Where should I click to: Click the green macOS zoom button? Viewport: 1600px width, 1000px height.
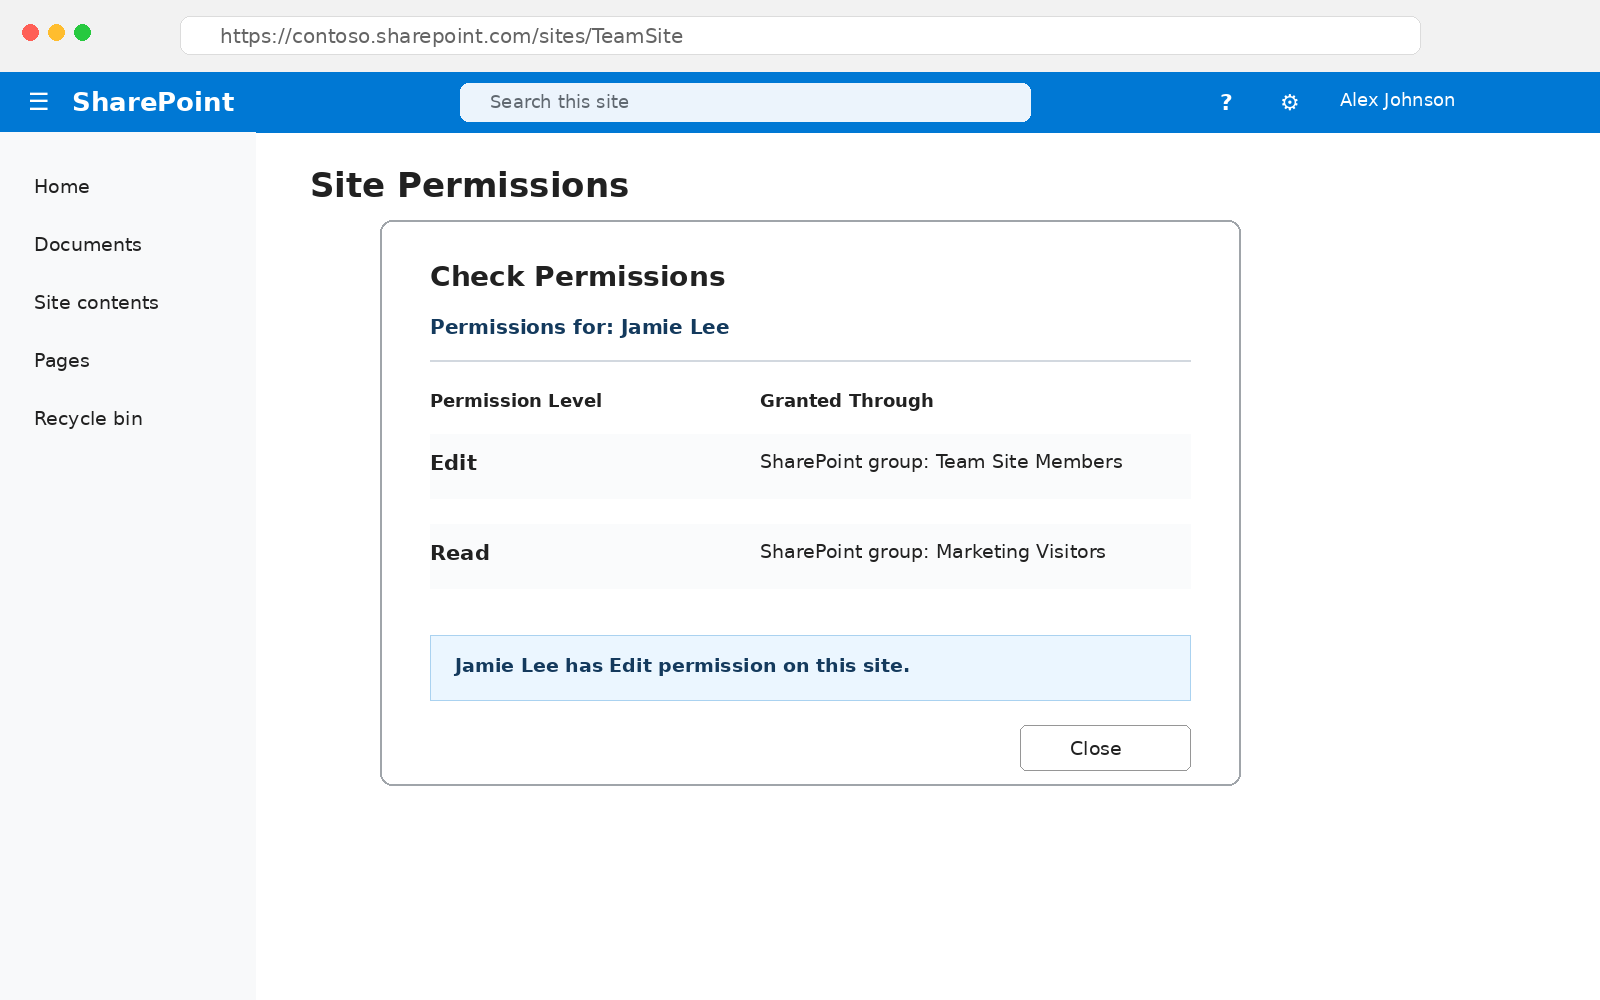coord(83,33)
